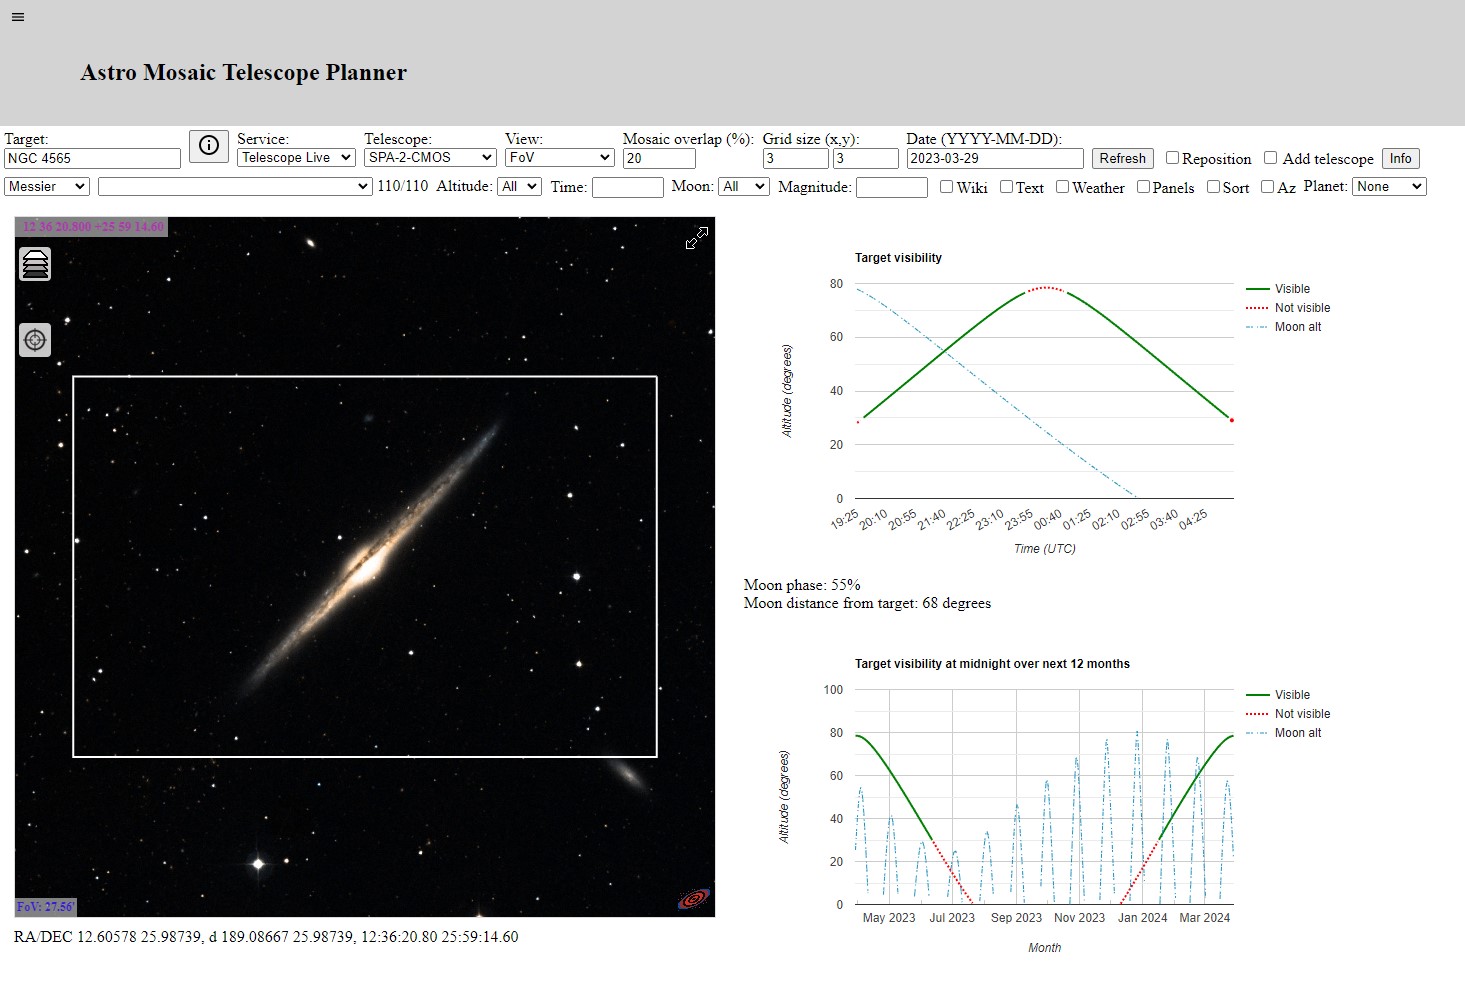Open the Planet dropdown showing None
The width and height of the screenshot is (1465, 997).
pyautogui.click(x=1388, y=187)
